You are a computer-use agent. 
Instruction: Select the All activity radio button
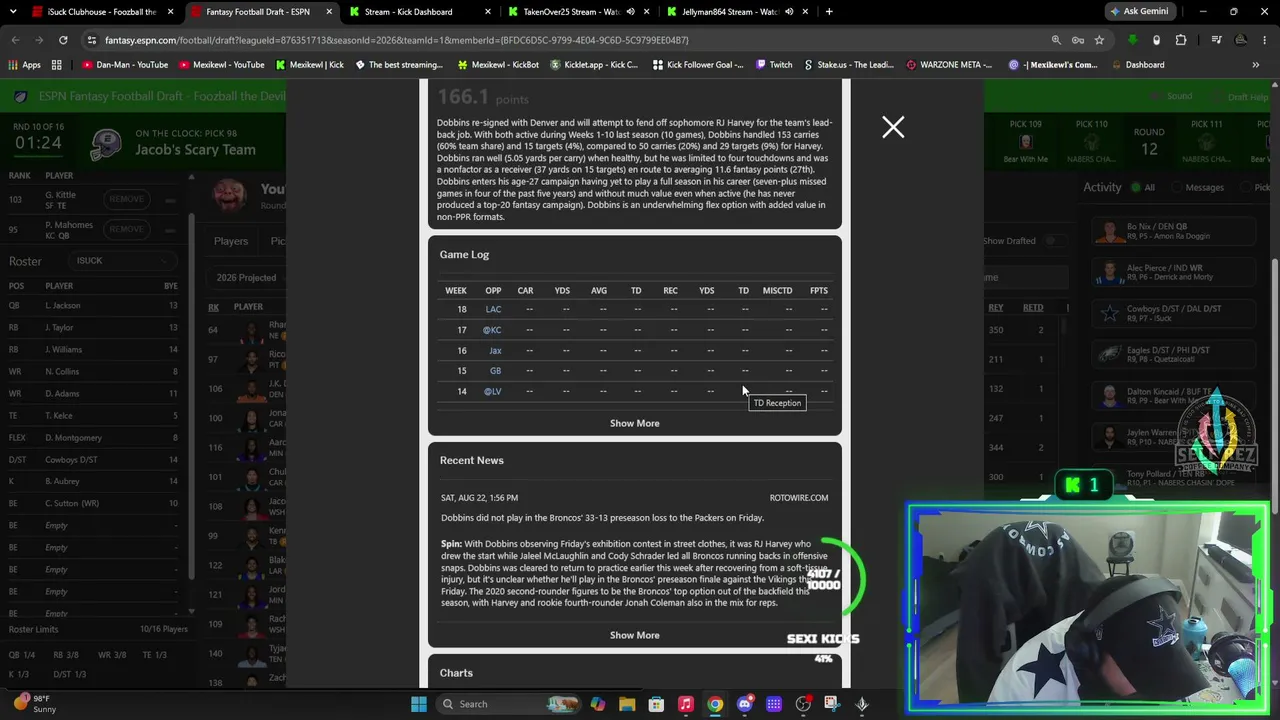[x=1136, y=187]
